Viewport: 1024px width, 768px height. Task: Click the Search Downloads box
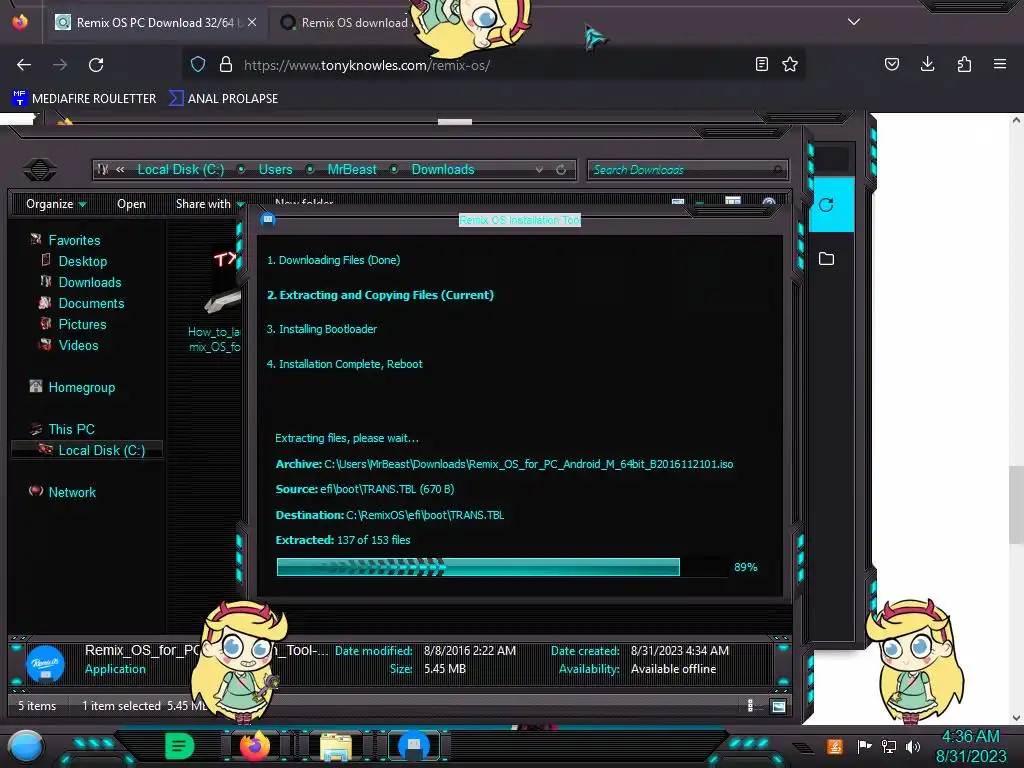click(x=688, y=170)
